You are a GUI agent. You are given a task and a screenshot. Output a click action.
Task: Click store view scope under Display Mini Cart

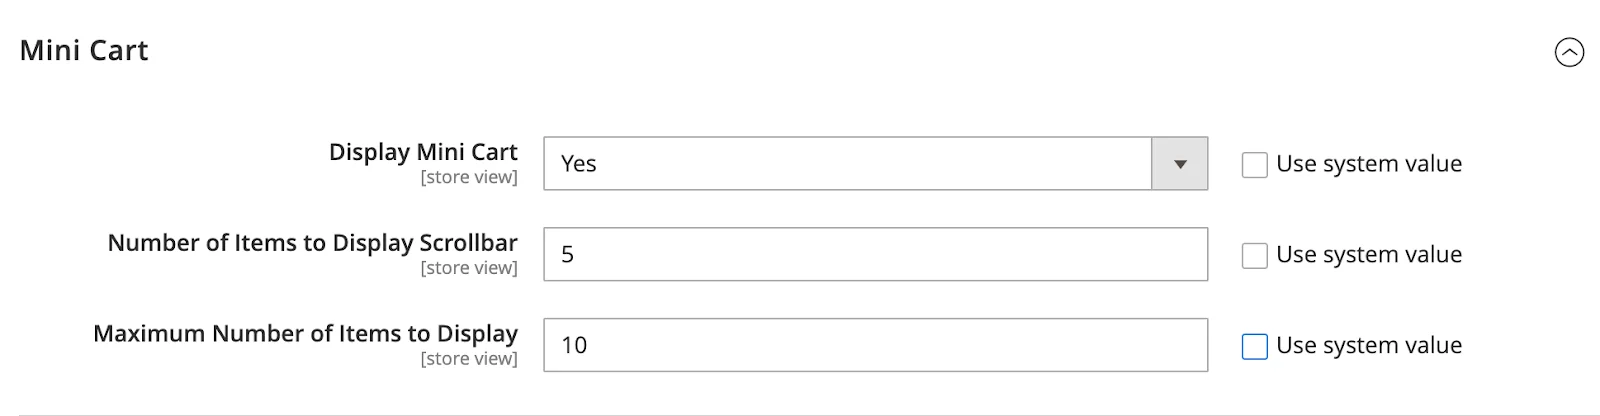(469, 178)
